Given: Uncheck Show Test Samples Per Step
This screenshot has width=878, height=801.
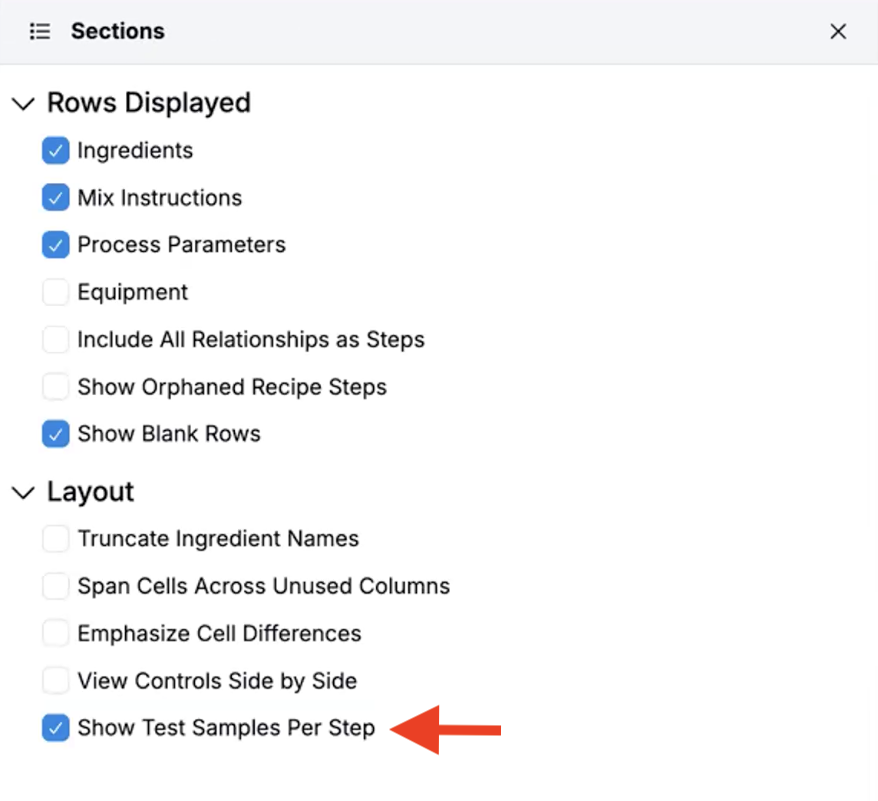Looking at the screenshot, I should coord(56,728).
